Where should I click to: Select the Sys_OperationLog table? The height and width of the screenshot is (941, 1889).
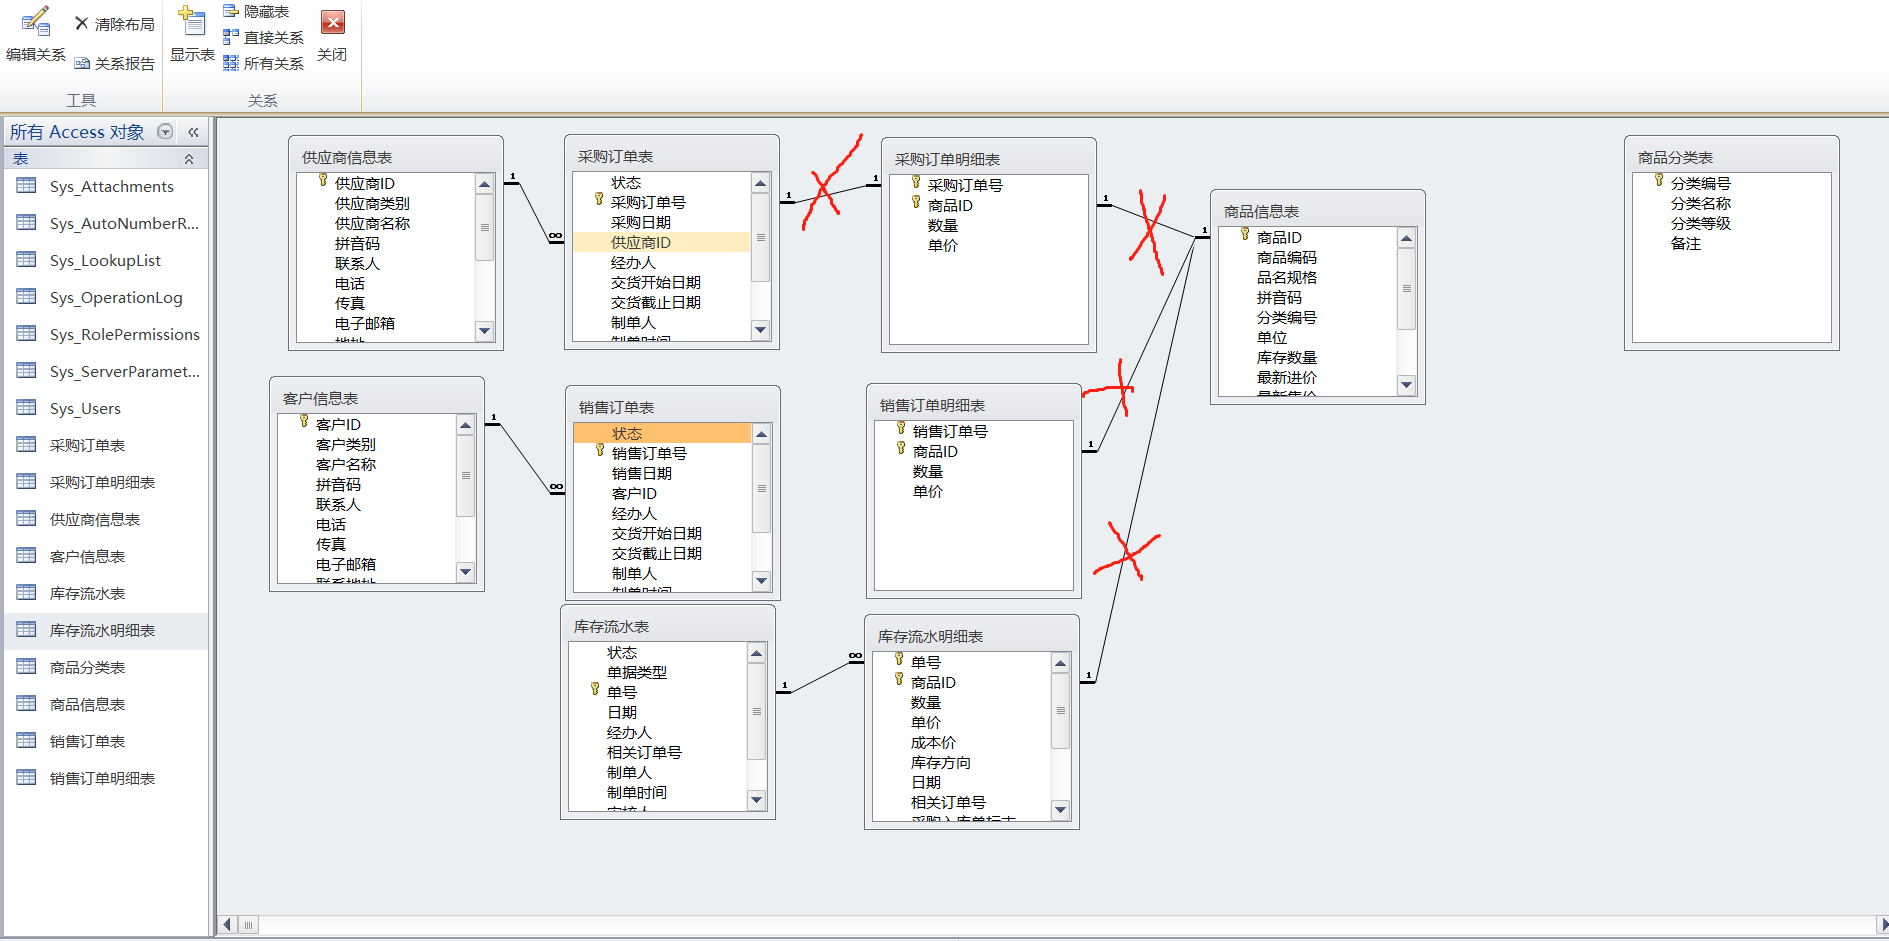click(x=108, y=297)
